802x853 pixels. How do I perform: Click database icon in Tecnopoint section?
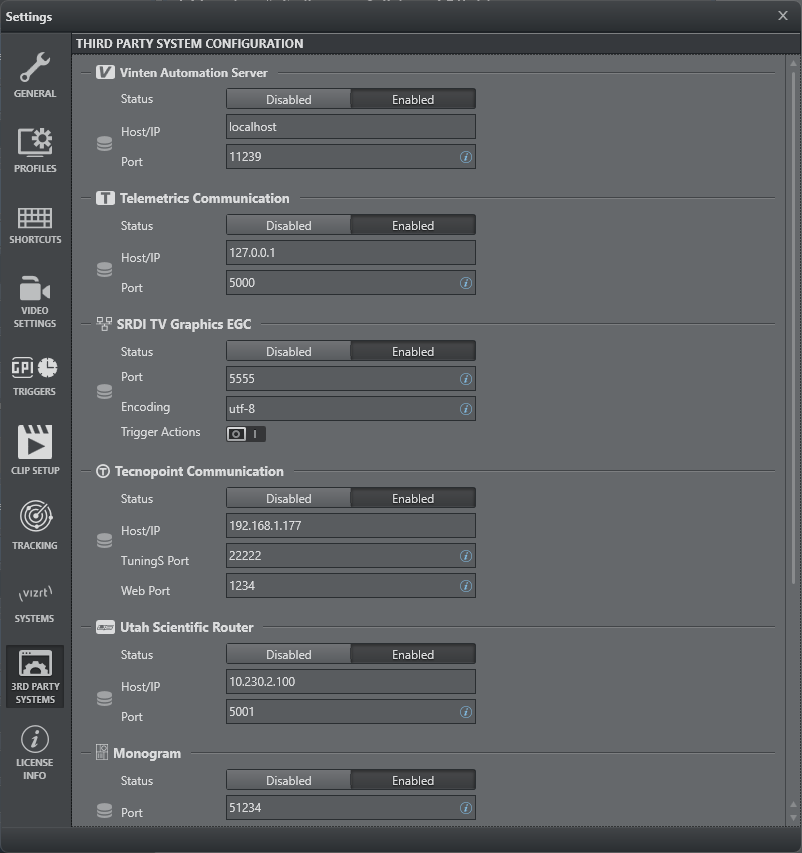click(x=104, y=540)
